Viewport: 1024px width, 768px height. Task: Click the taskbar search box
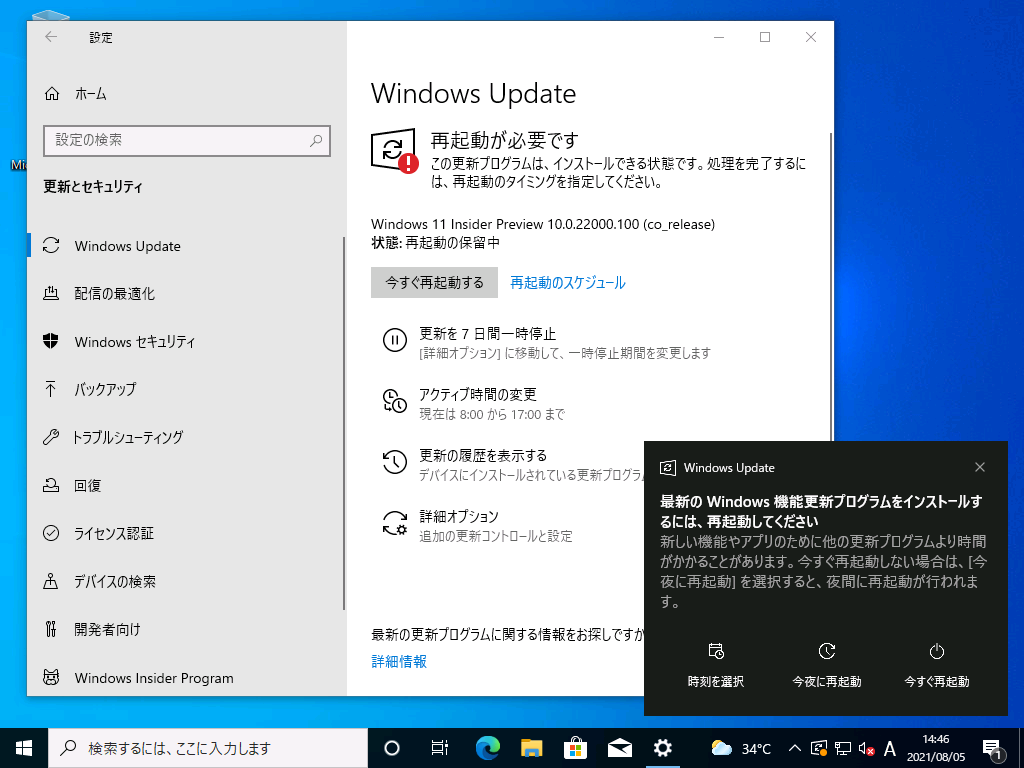(x=208, y=748)
